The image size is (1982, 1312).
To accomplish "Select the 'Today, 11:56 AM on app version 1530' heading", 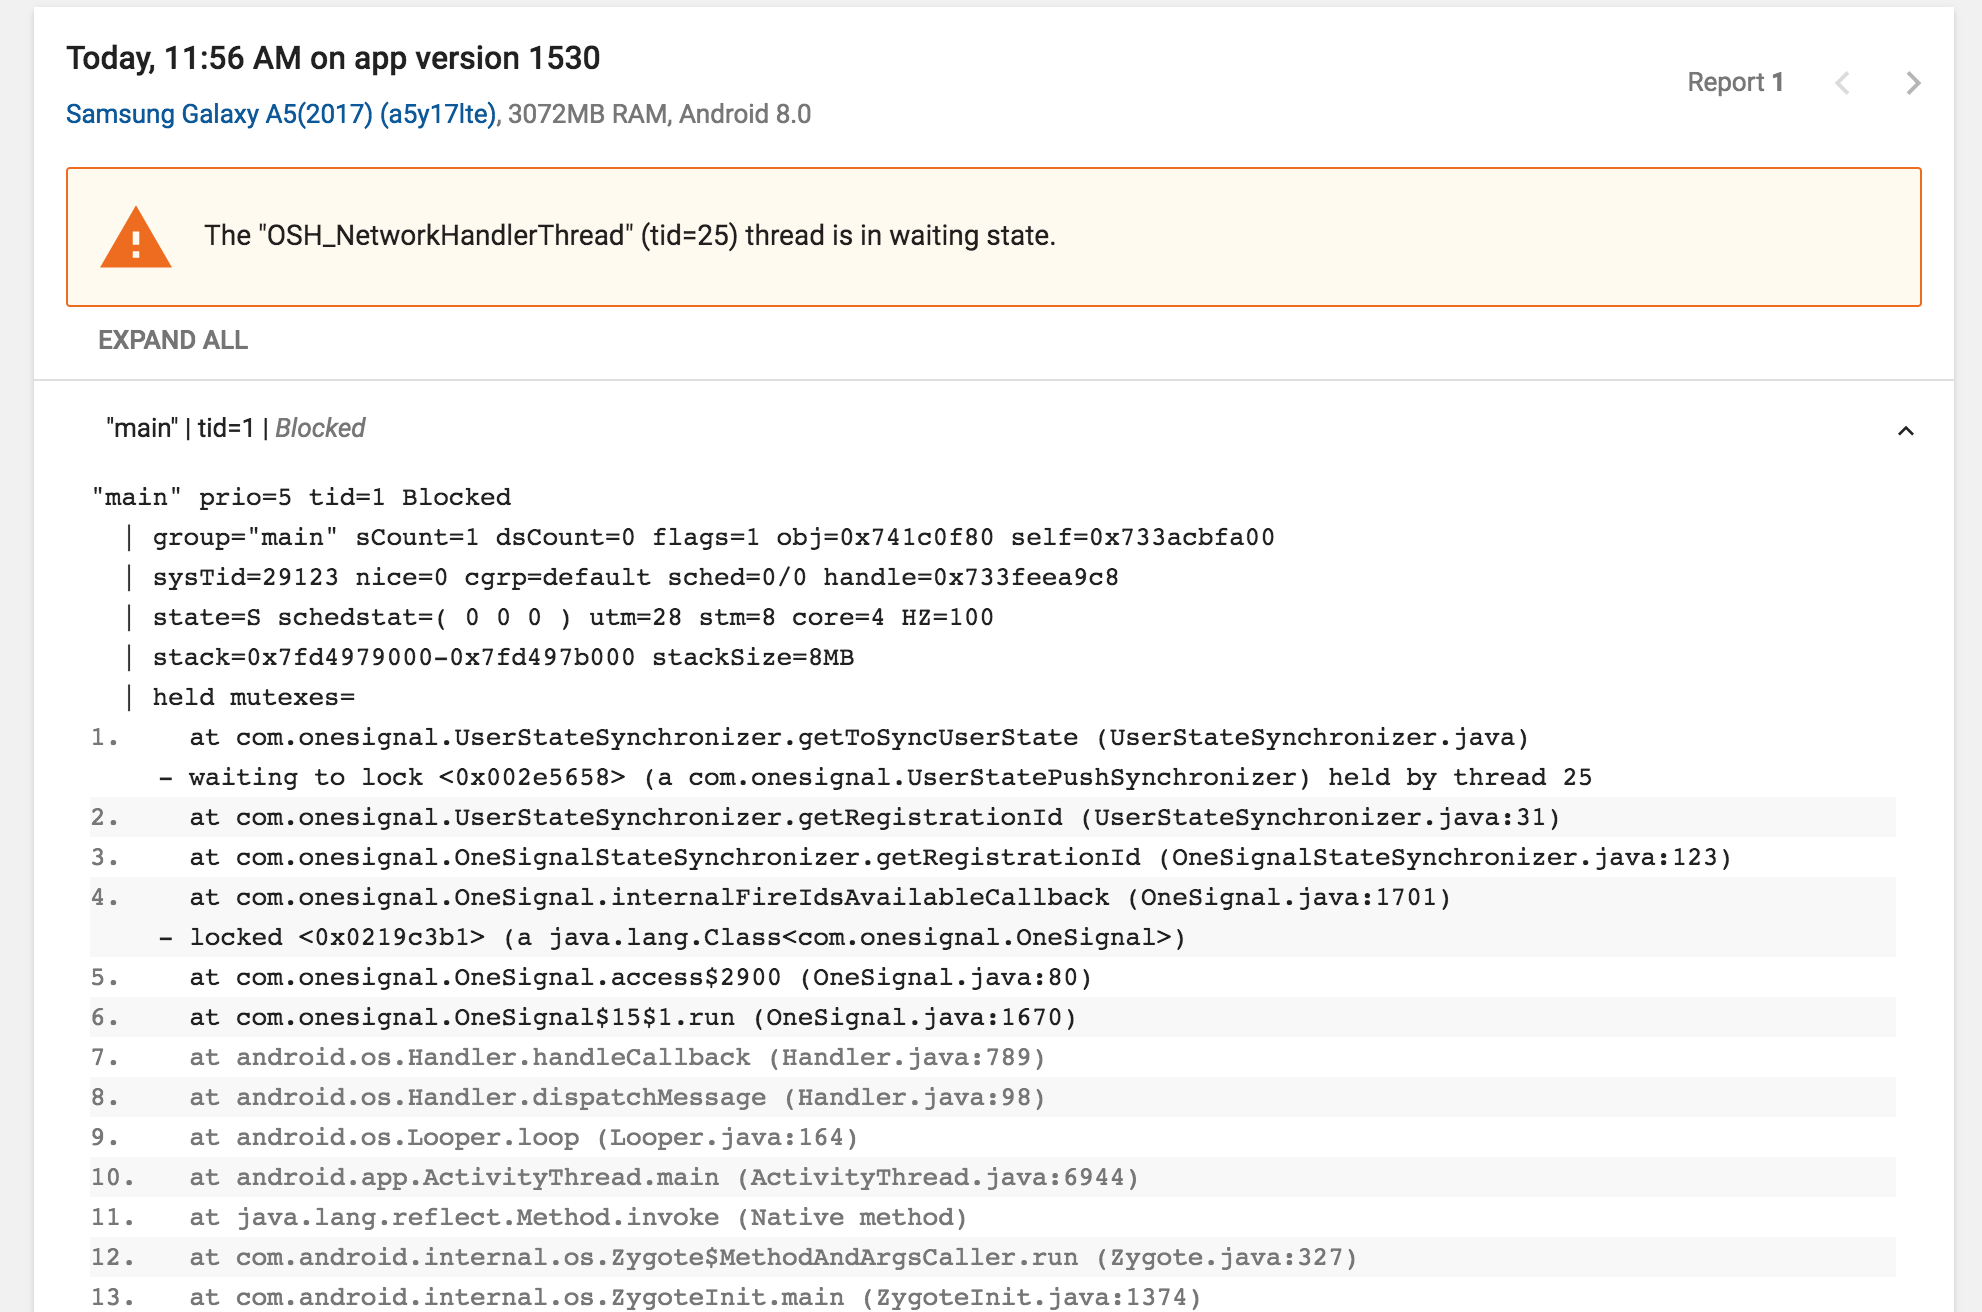I will (x=333, y=58).
